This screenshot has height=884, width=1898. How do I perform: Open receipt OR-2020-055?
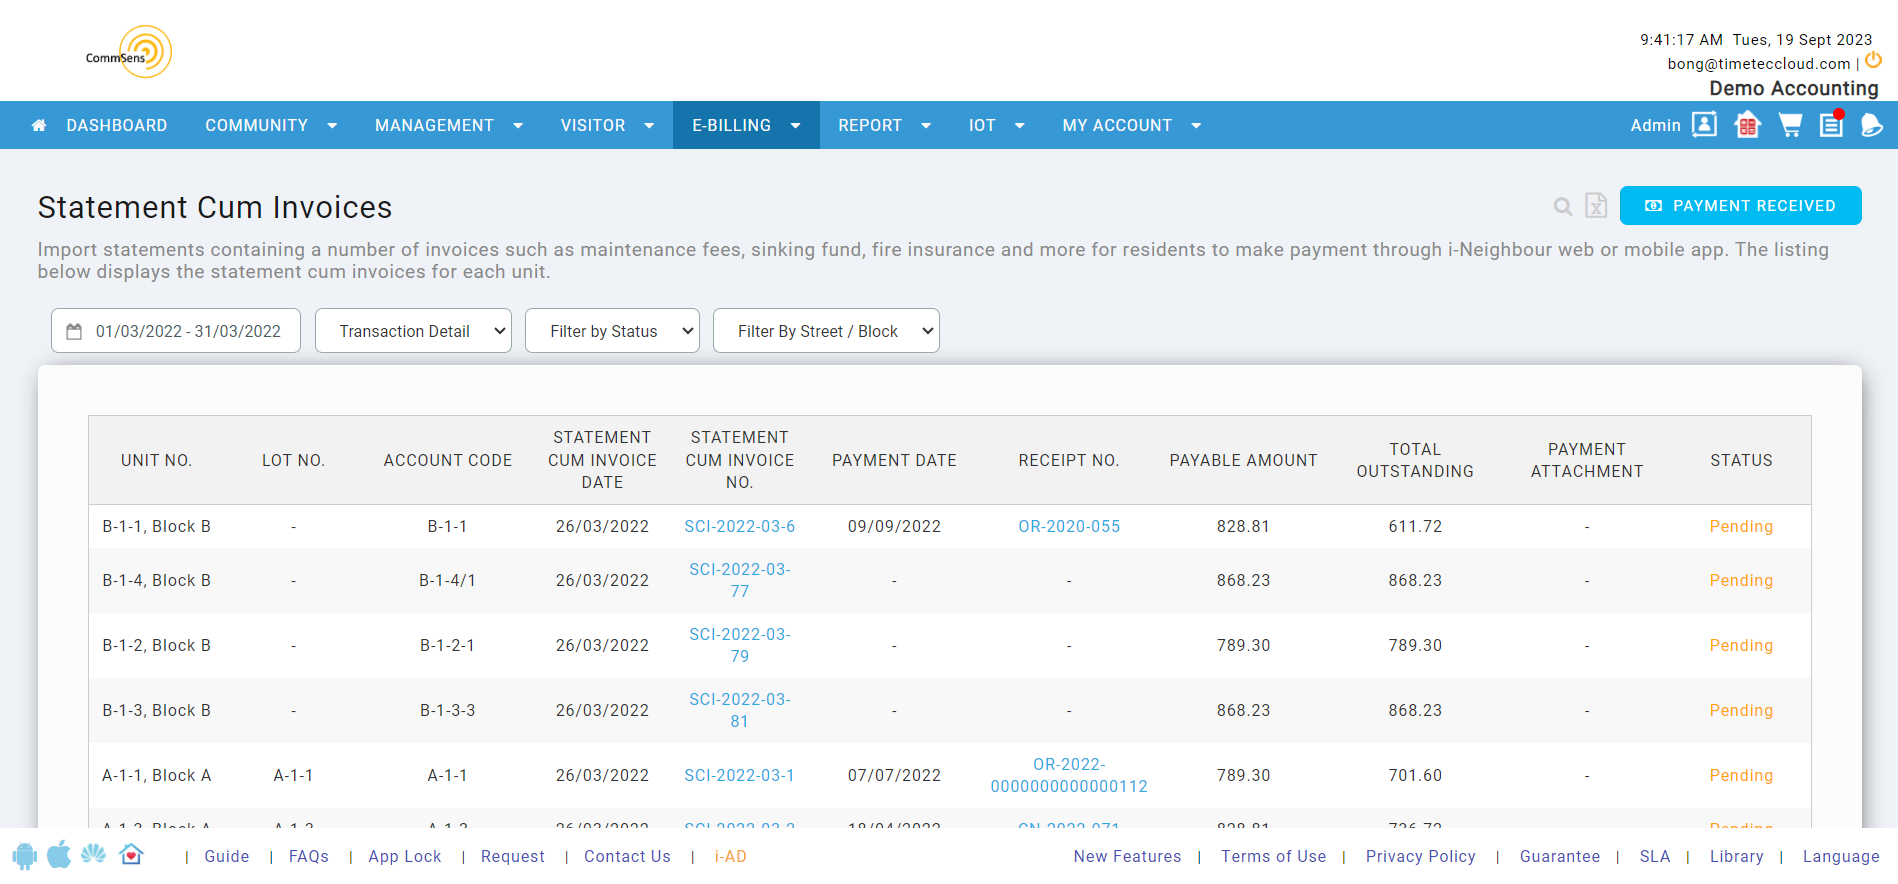(x=1069, y=527)
